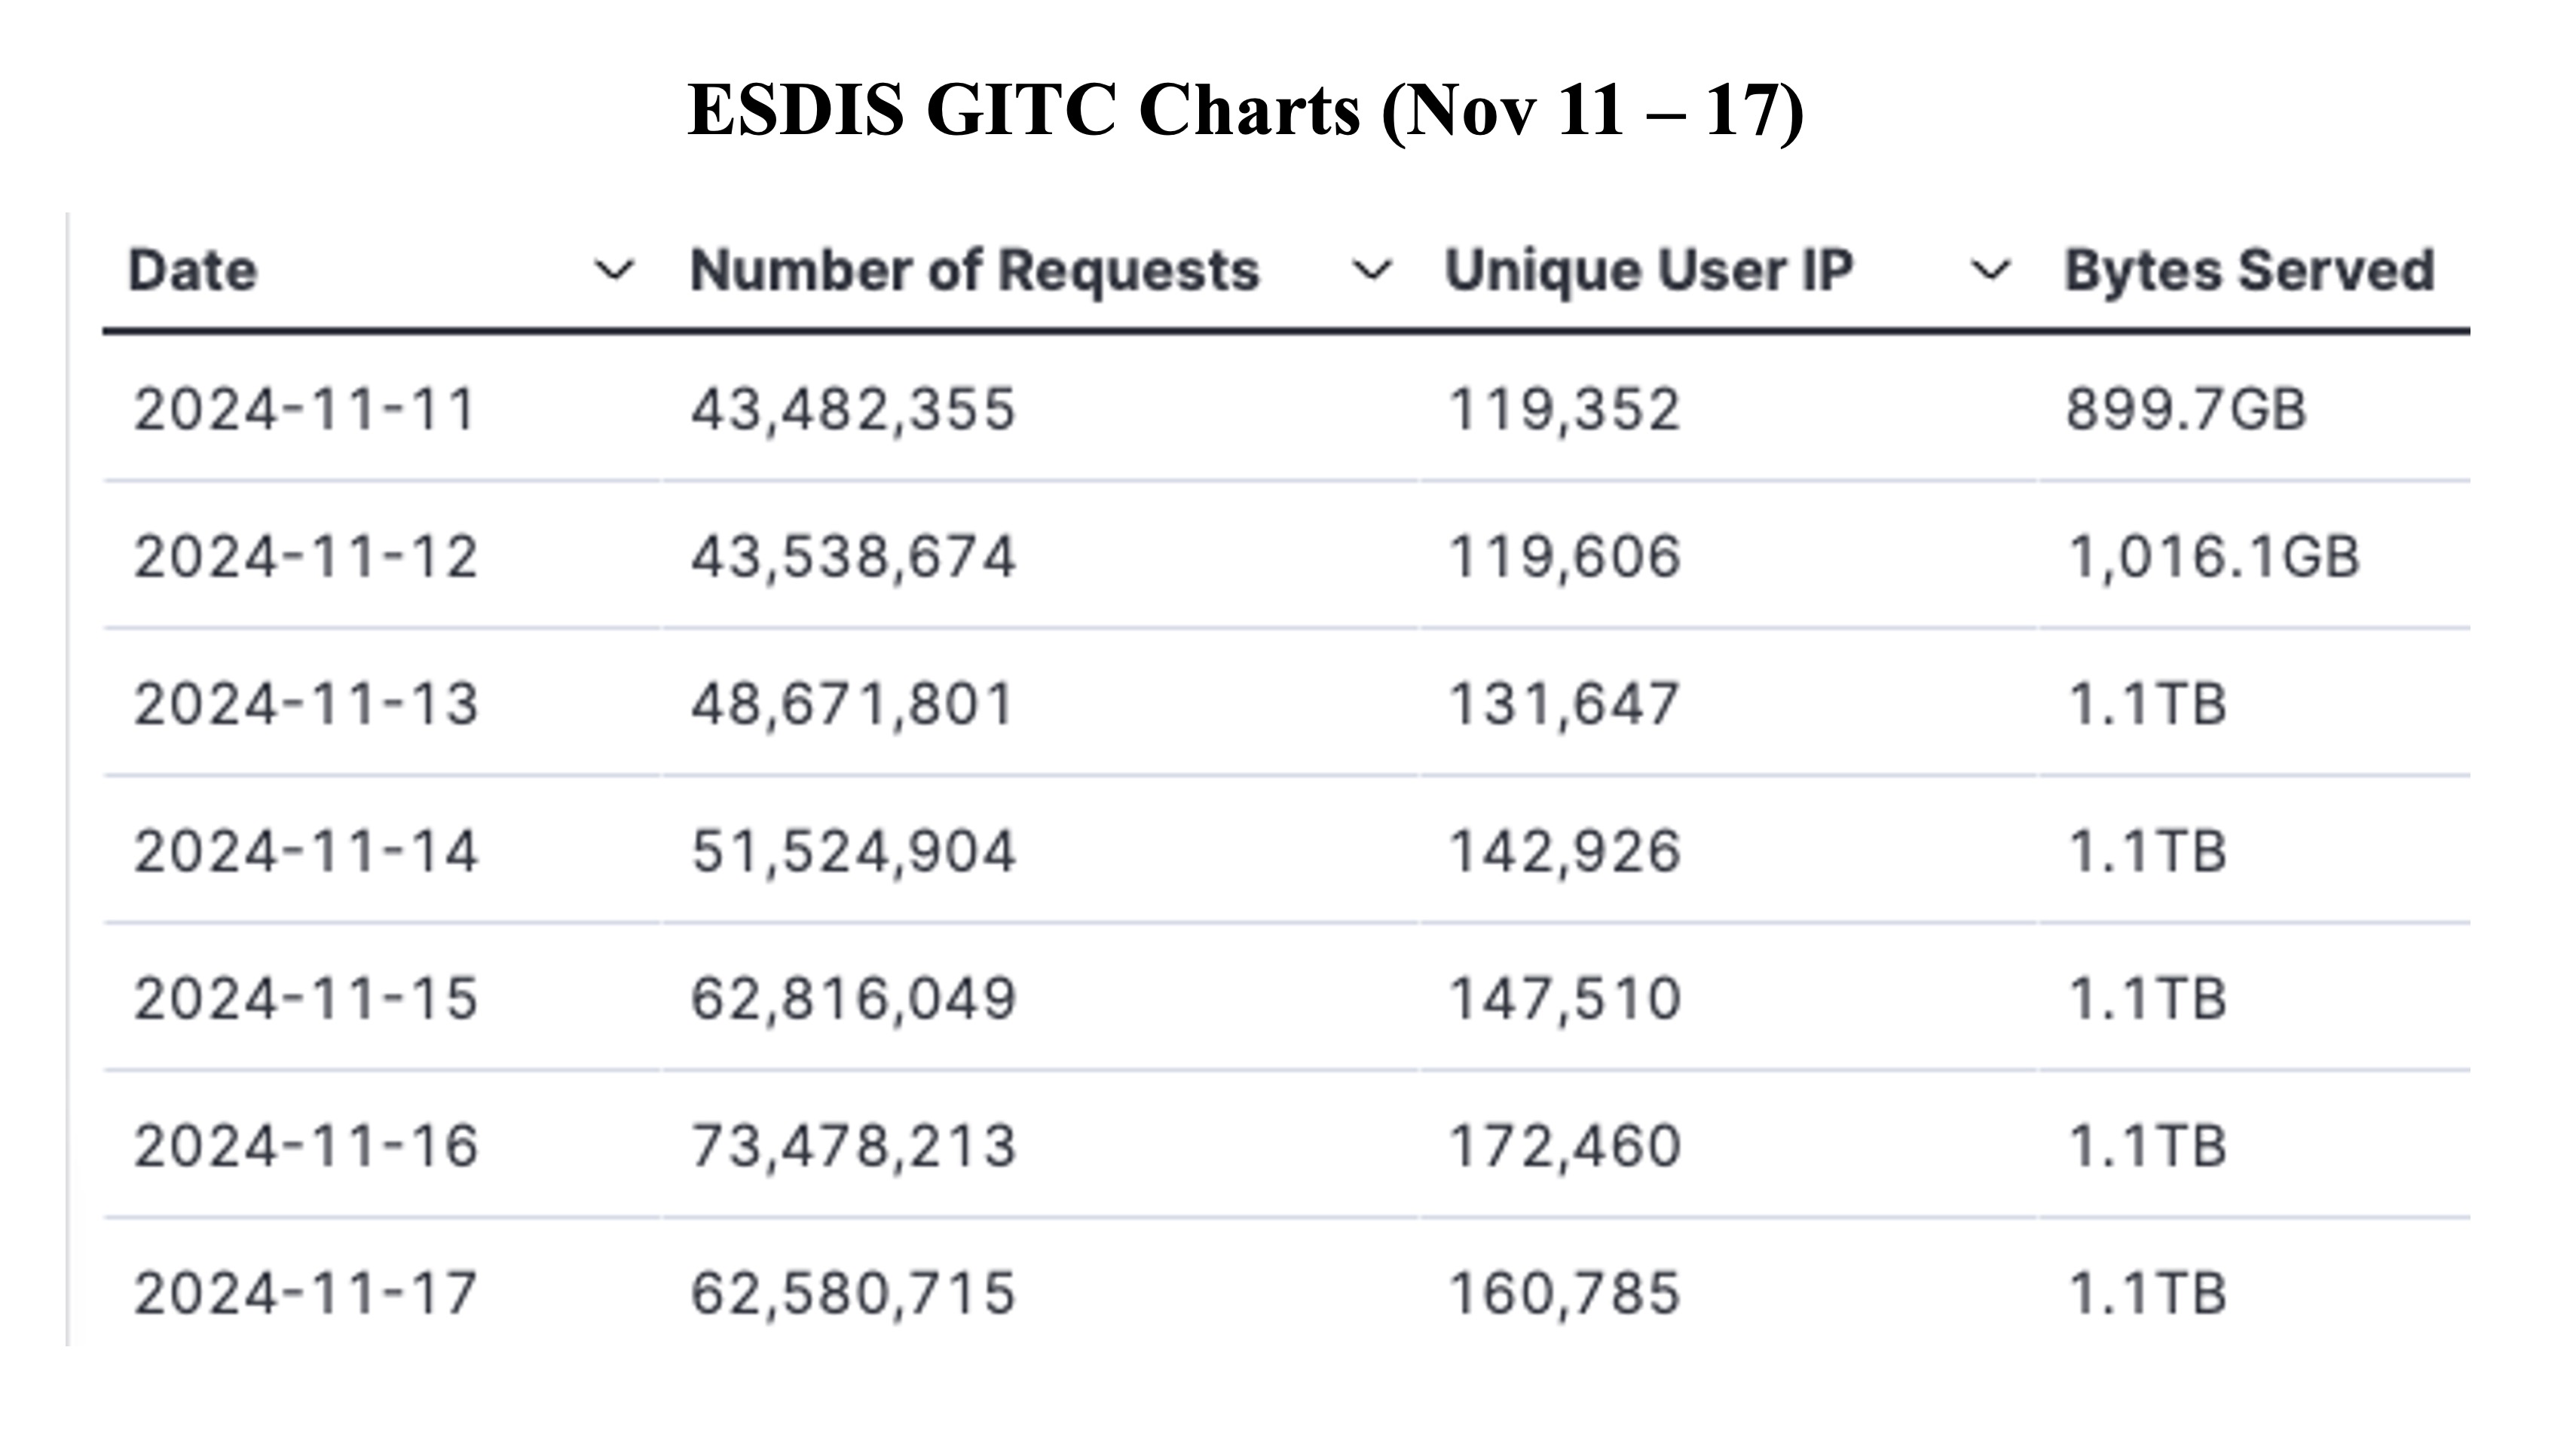2576x1442 pixels.
Task: Open the Unique User IP column chevron
Action: pos(1990,270)
